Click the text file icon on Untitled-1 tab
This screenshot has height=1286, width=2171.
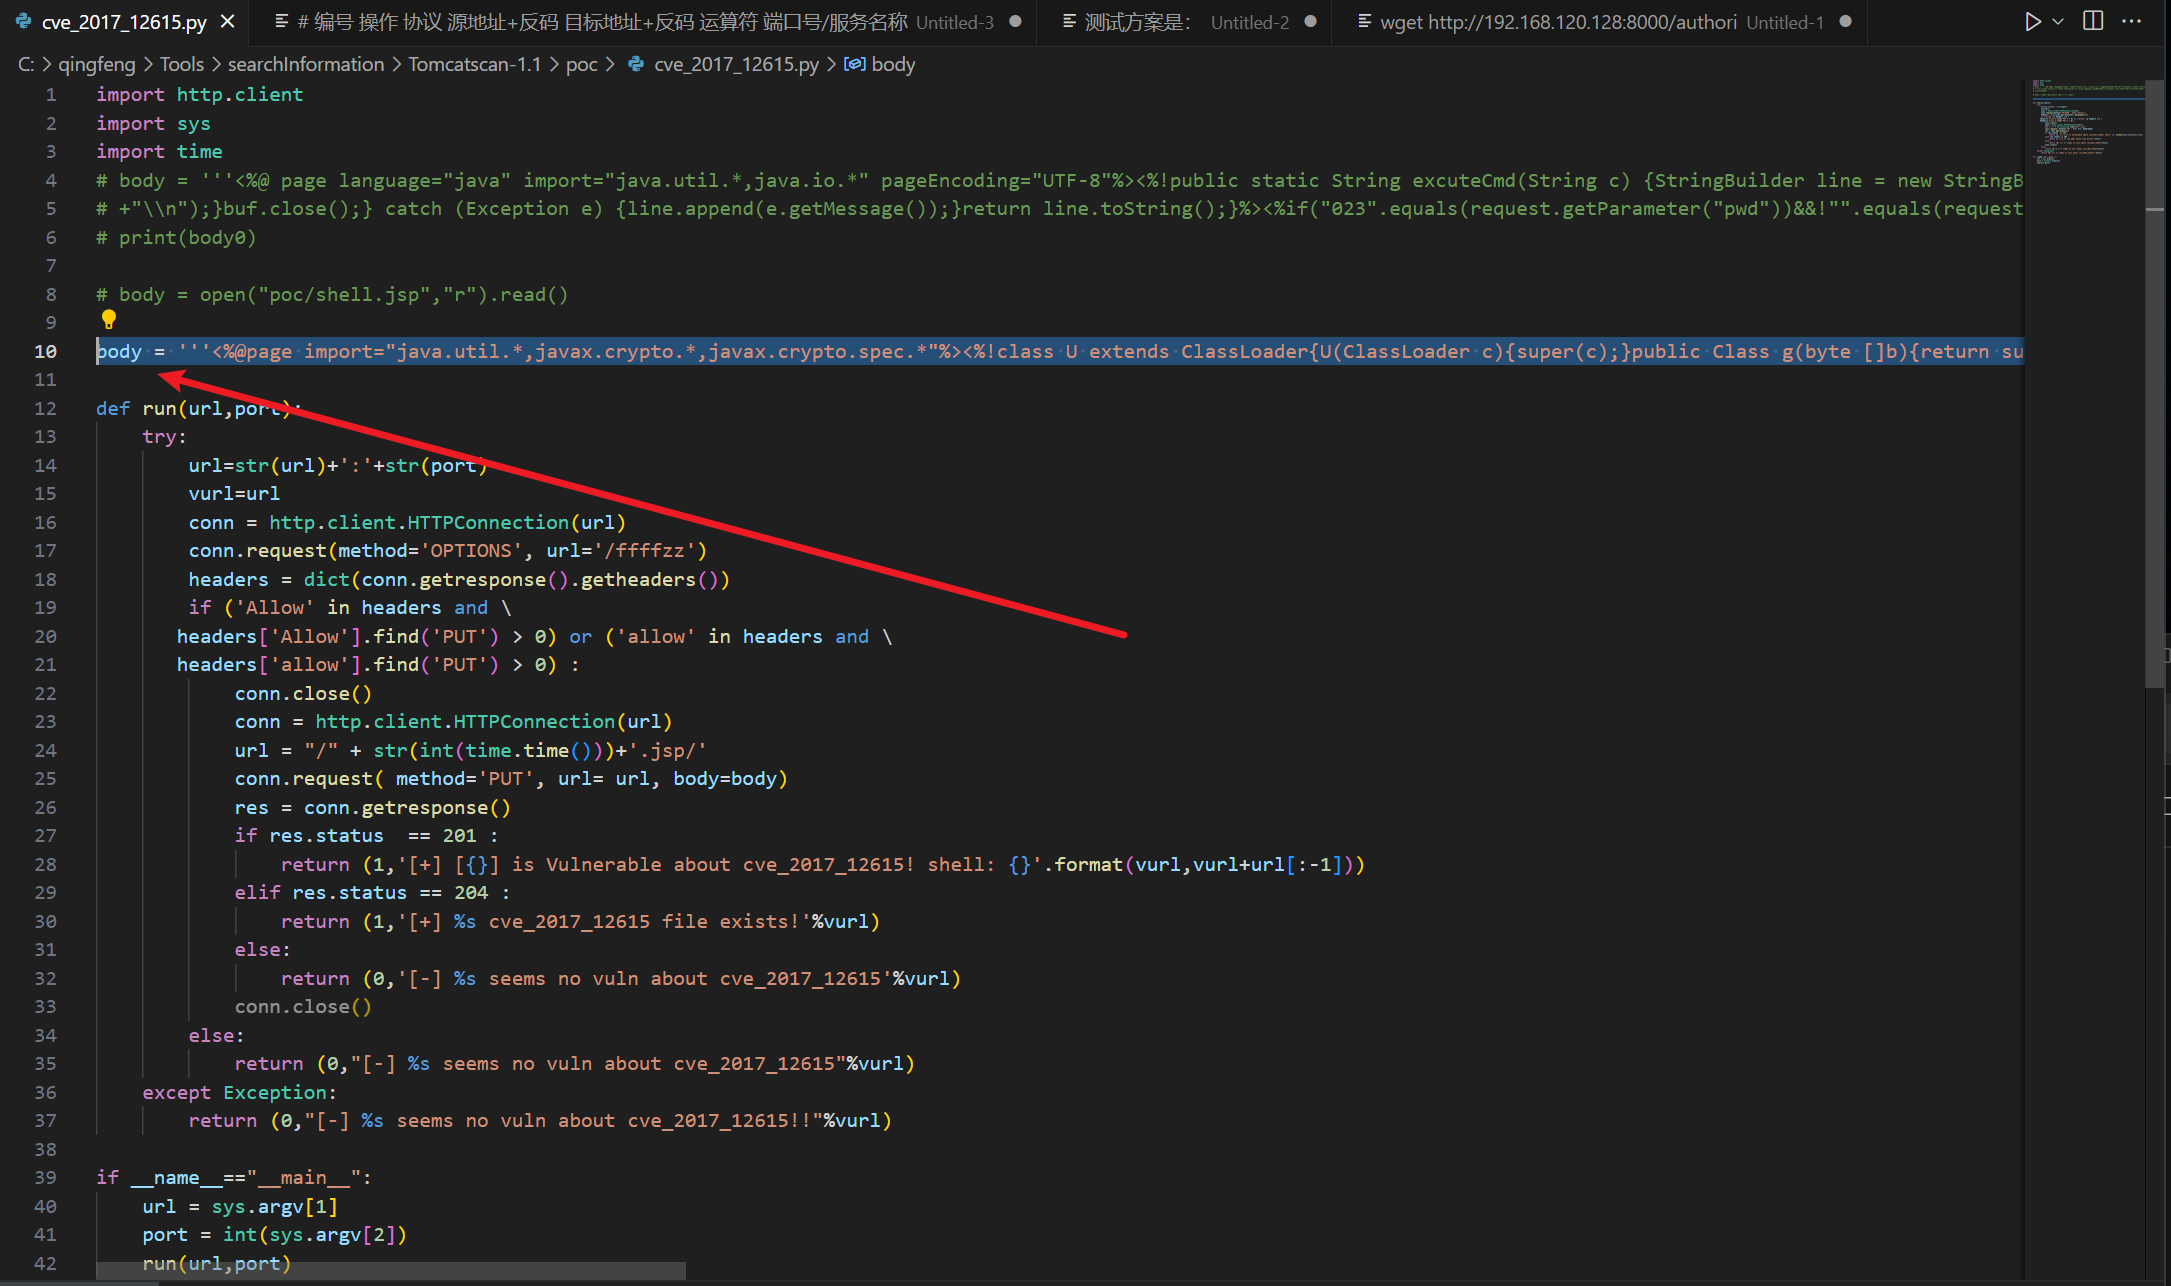[x=1364, y=21]
